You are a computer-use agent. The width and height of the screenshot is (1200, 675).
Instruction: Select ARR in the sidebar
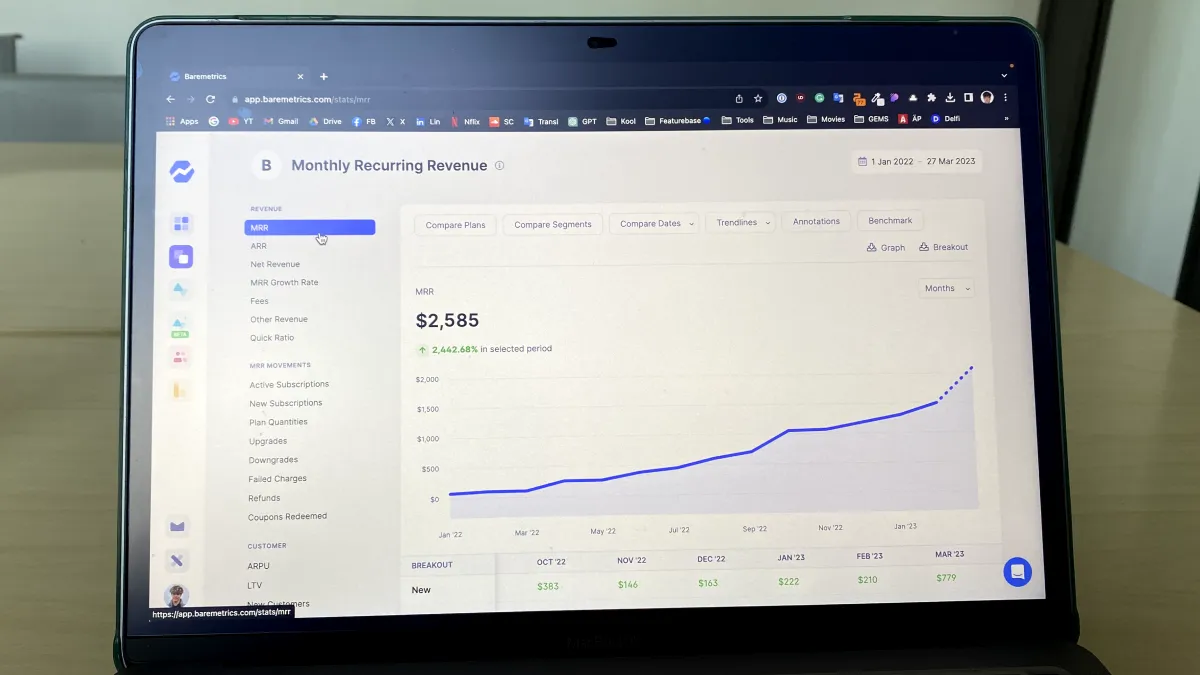click(x=259, y=246)
